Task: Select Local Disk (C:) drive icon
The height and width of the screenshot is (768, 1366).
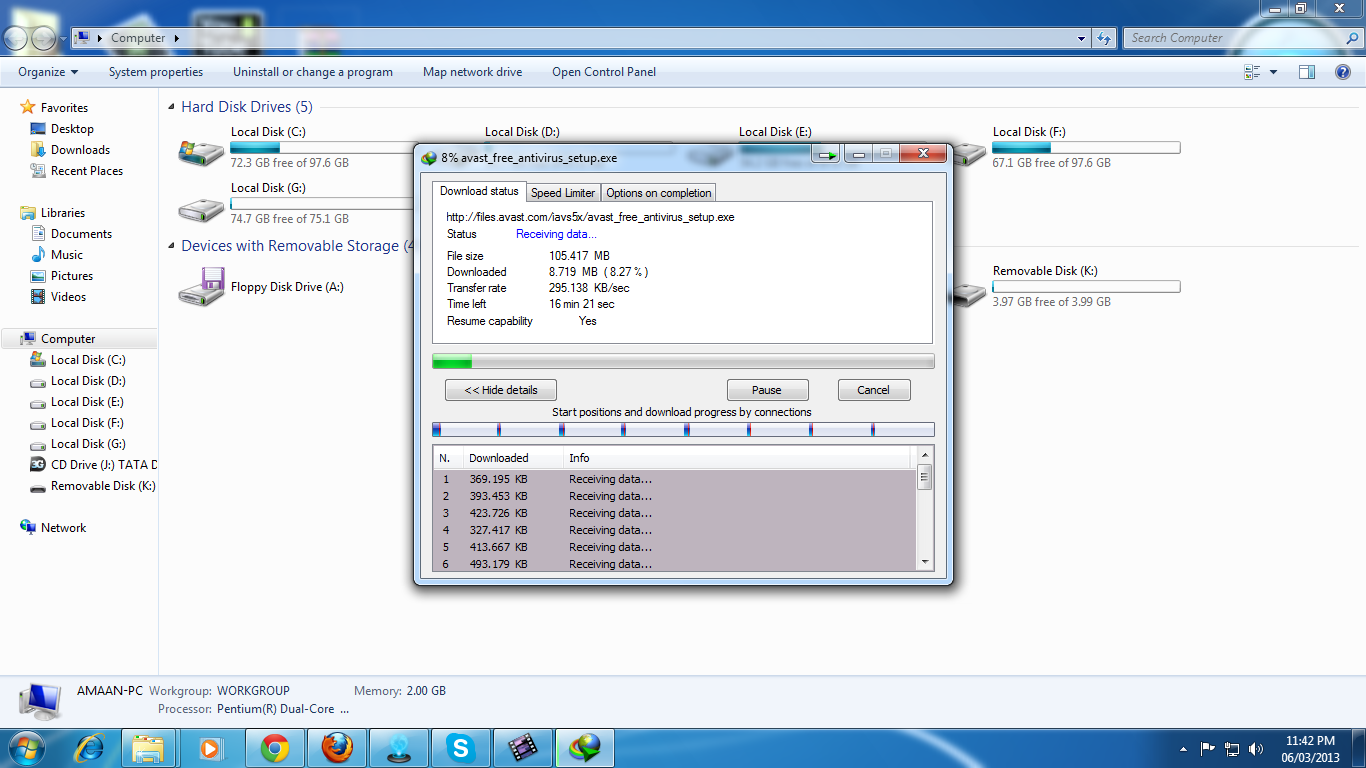Action: coord(201,150)
